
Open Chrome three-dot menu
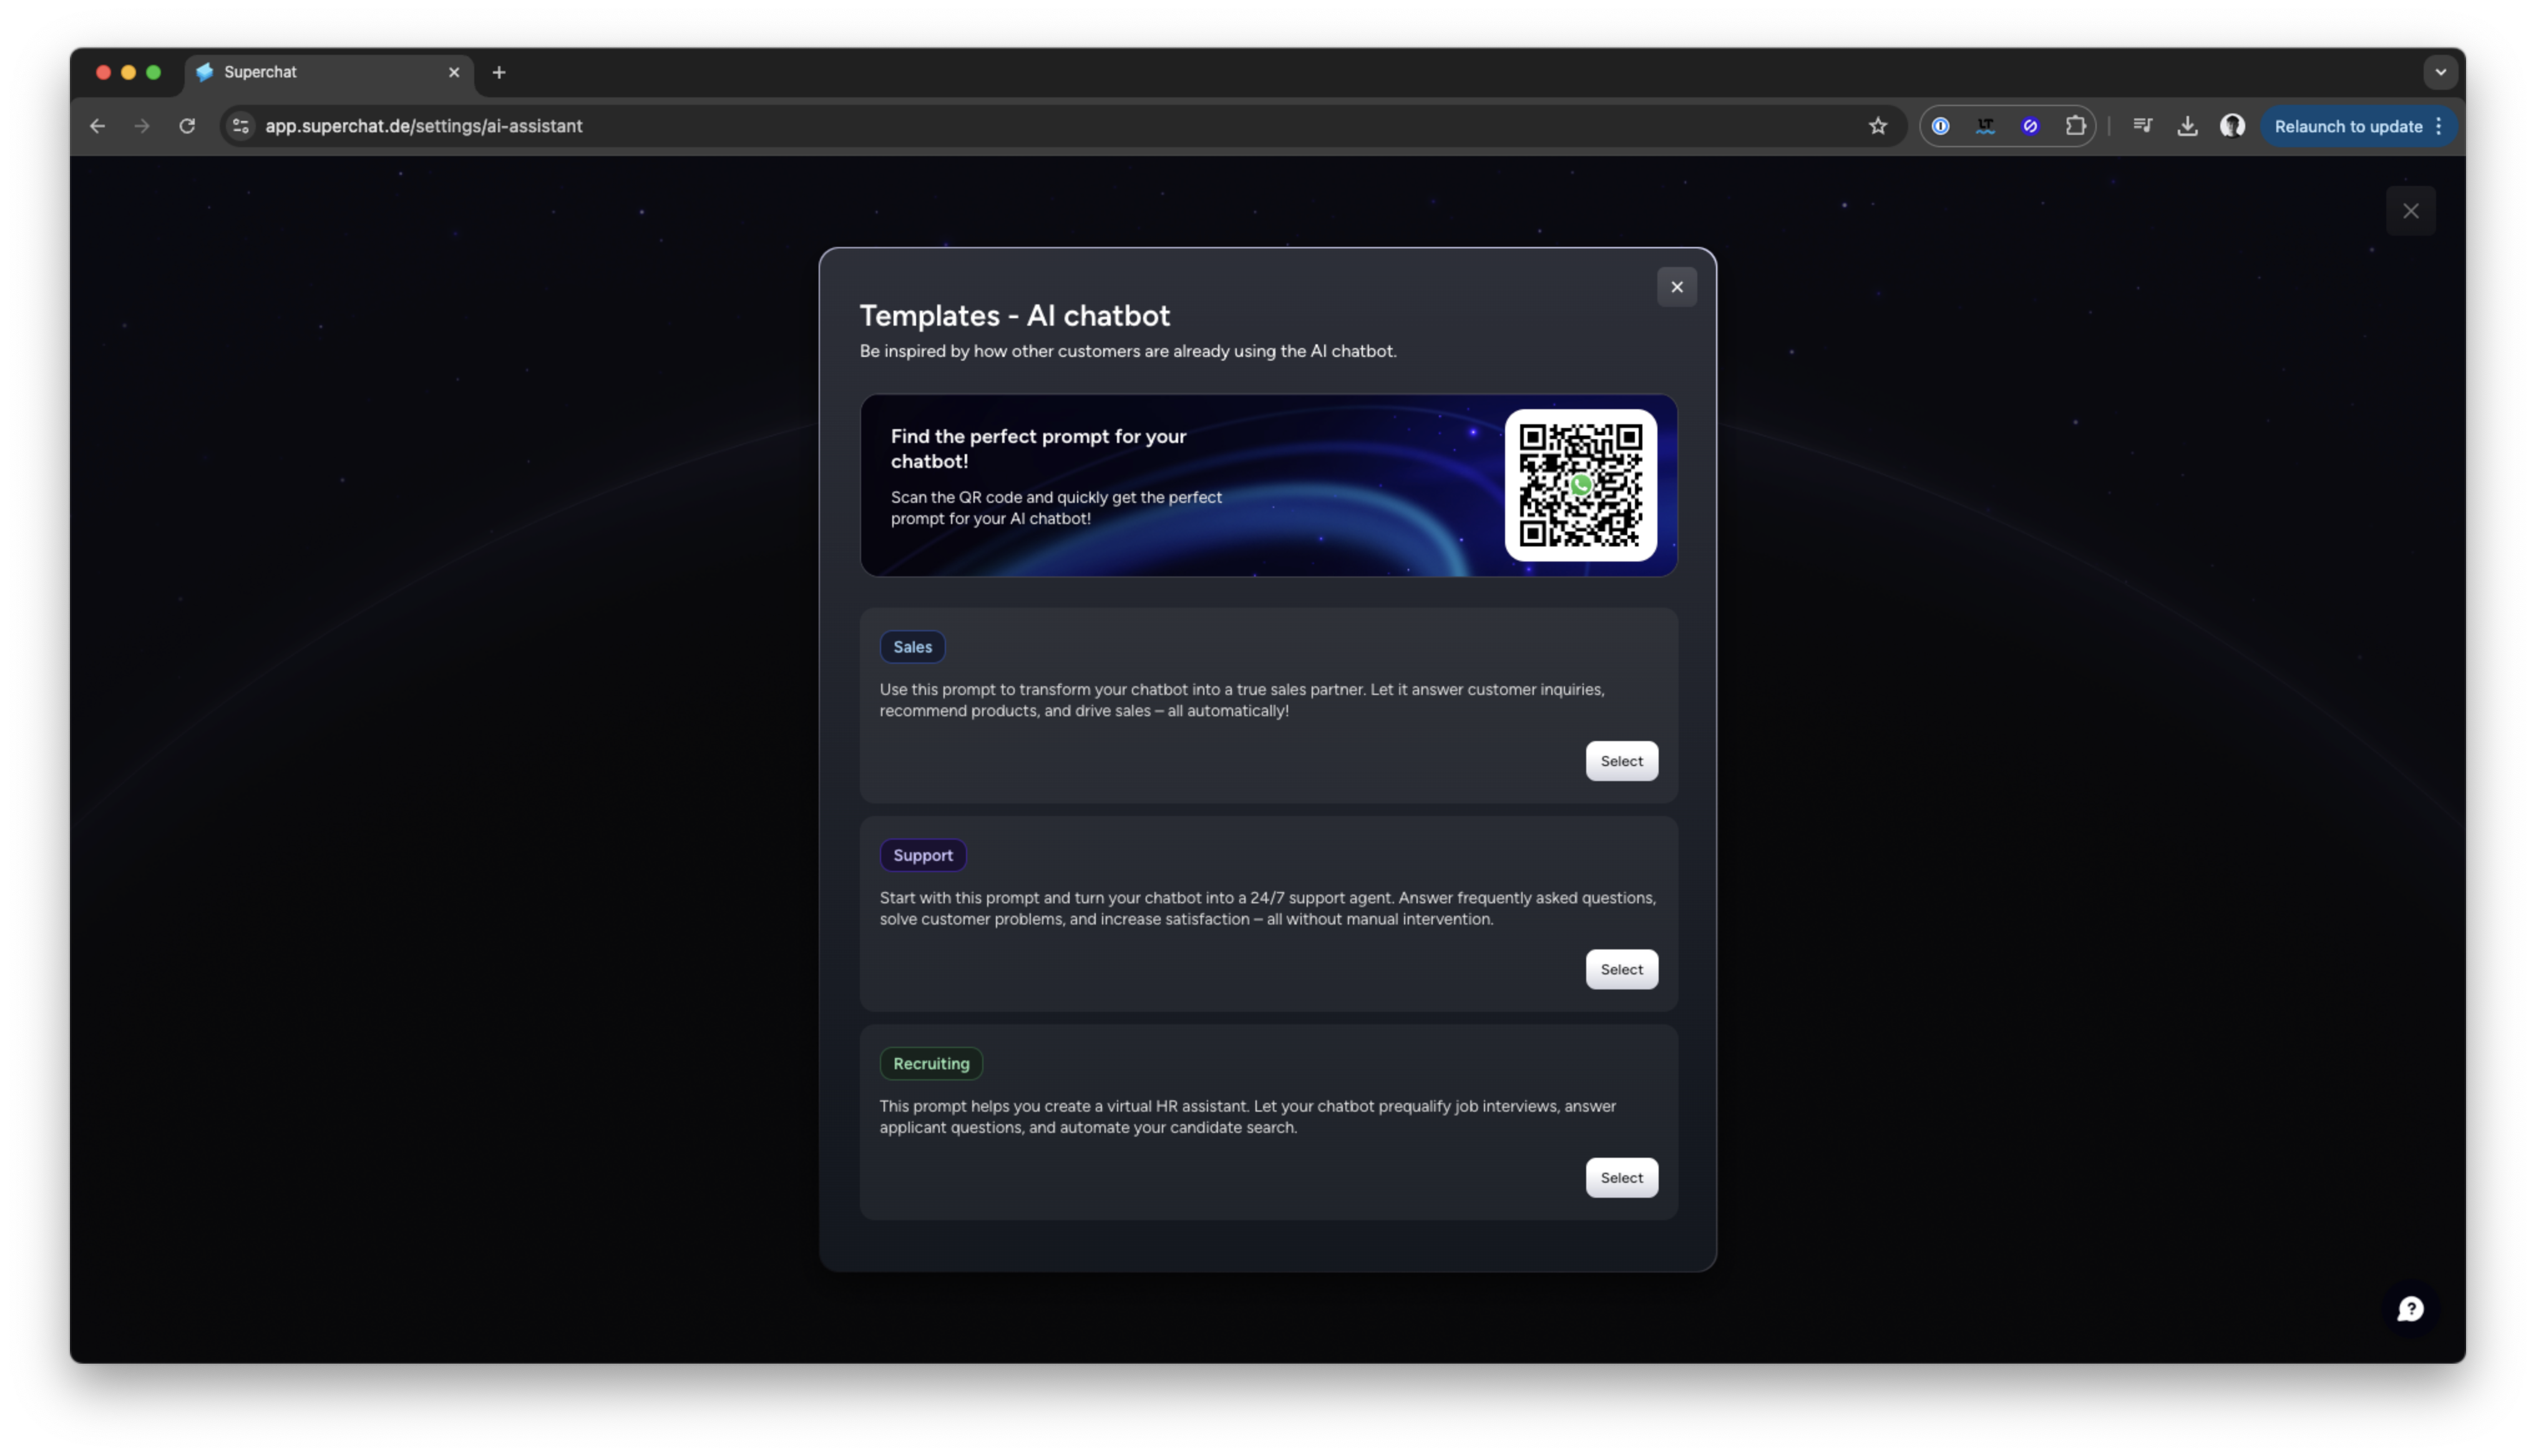point(2439,126)
